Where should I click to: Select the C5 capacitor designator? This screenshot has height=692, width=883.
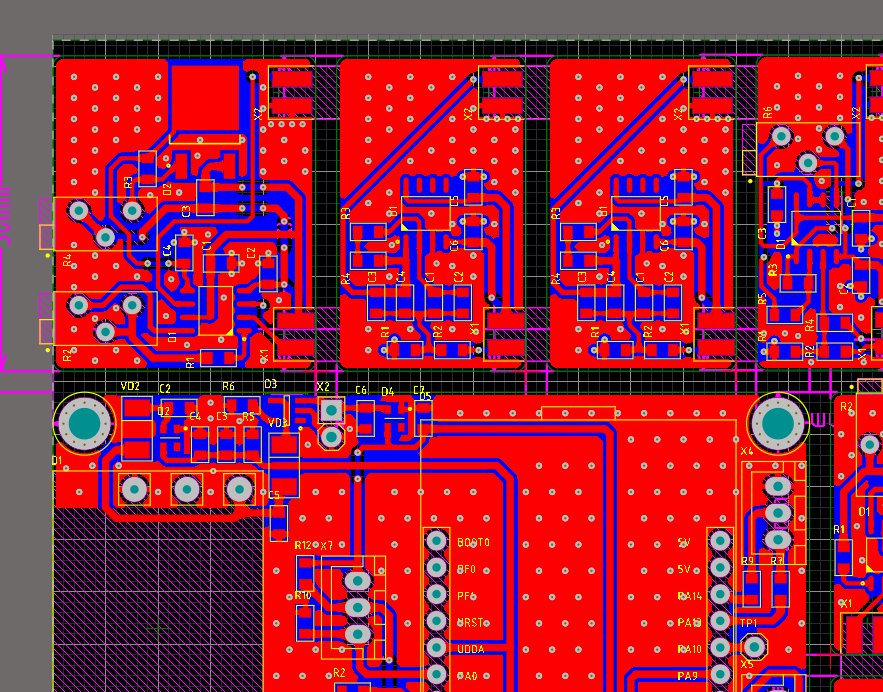click(274, 495)
